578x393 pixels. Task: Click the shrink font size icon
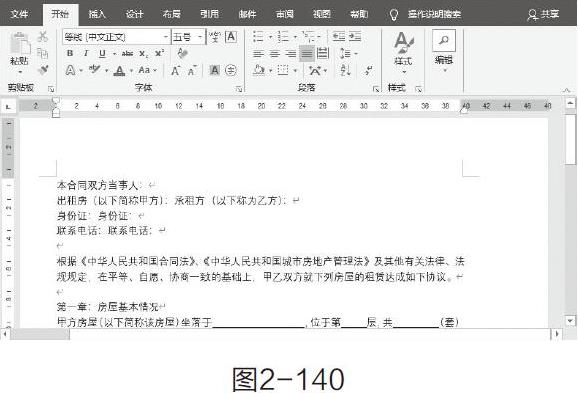click(x=192, y=70)
